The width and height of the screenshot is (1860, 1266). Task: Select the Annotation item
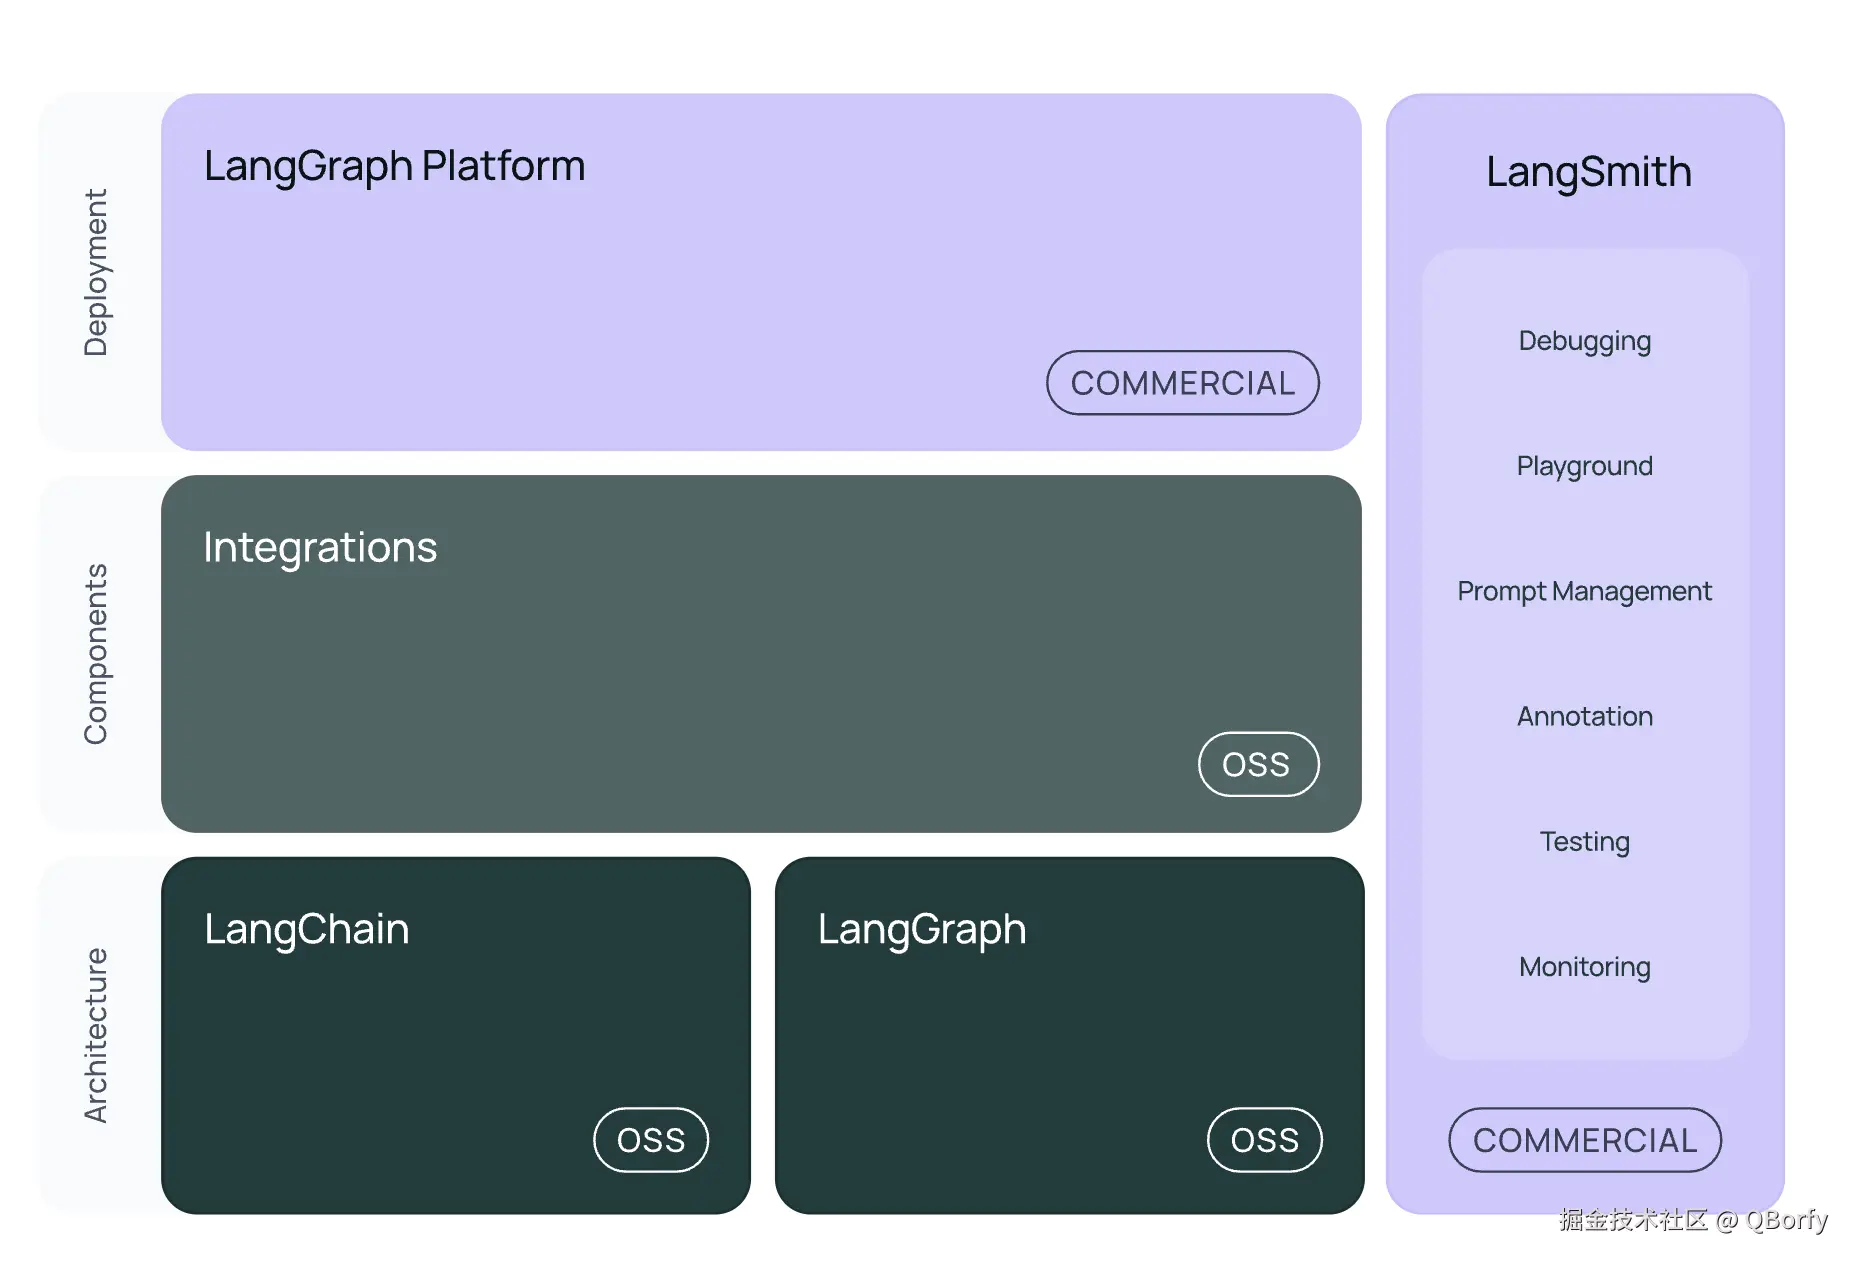tap(1584, 716)
